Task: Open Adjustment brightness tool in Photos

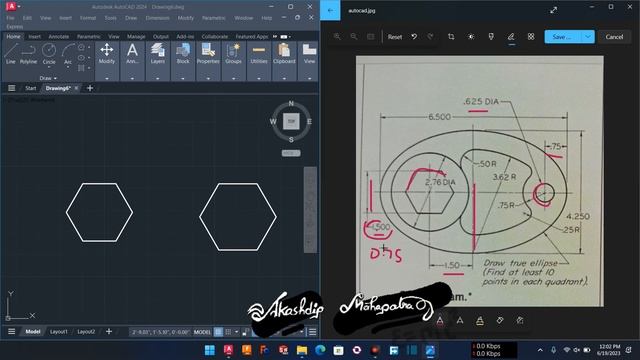Action: pos(471,37)
